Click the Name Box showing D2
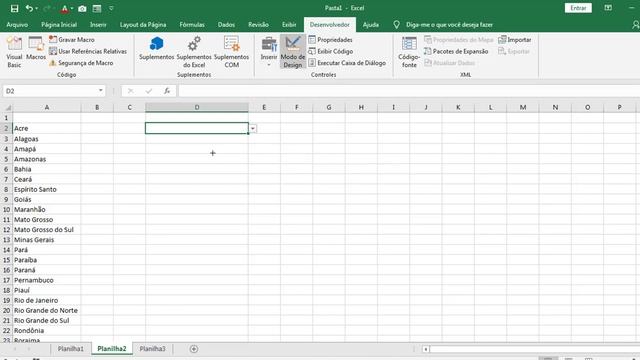 50,91
